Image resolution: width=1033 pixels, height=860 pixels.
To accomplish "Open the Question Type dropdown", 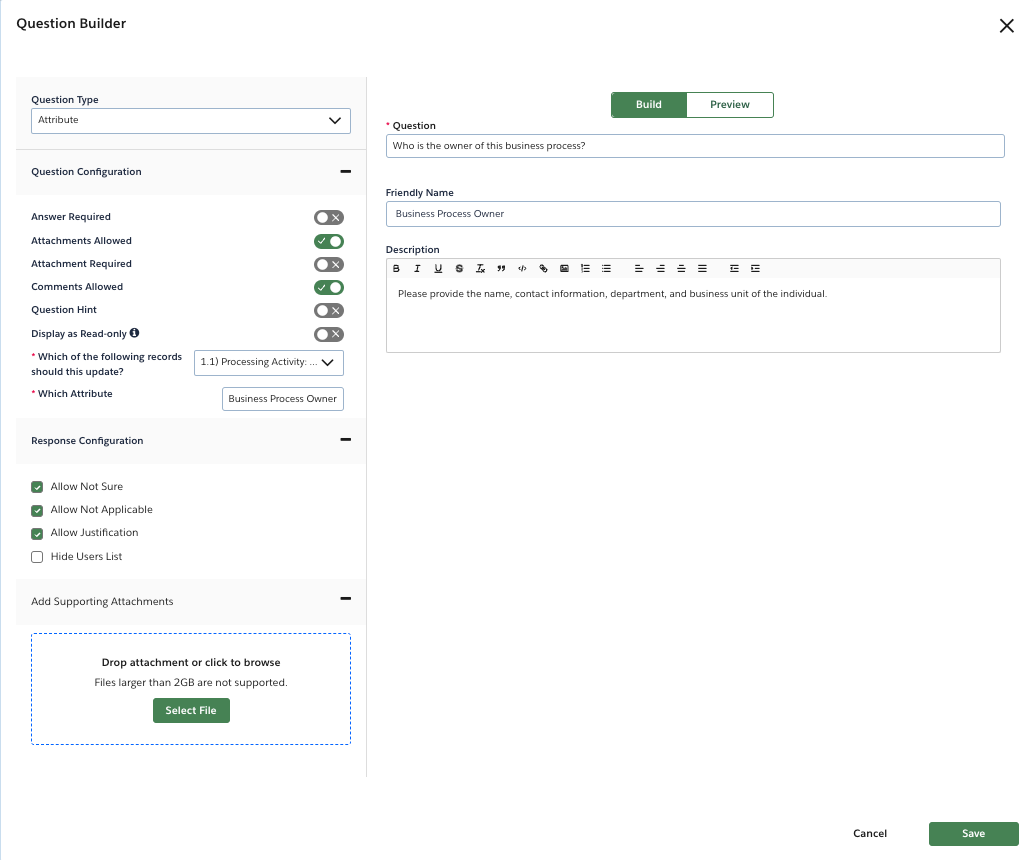I will (x=190, y=120).
